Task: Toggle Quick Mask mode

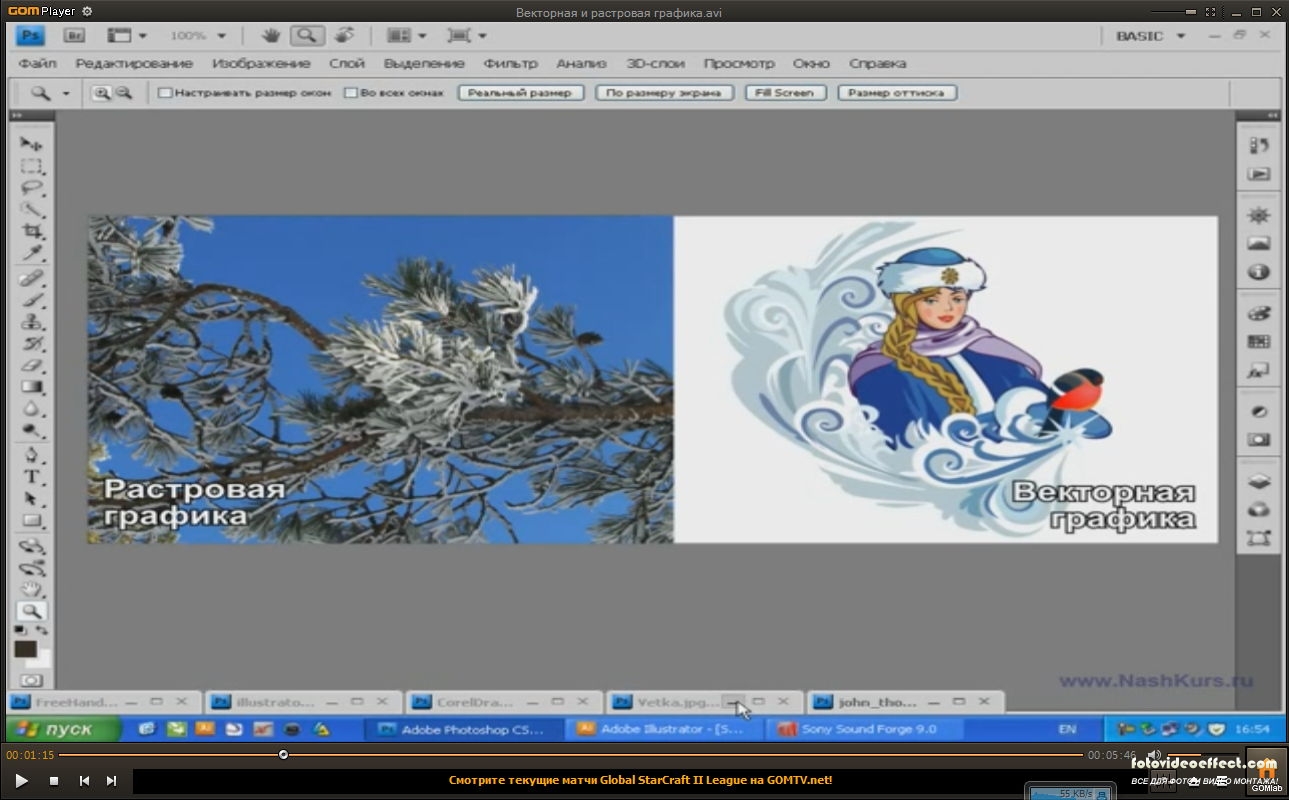Action: click(32, 680)
